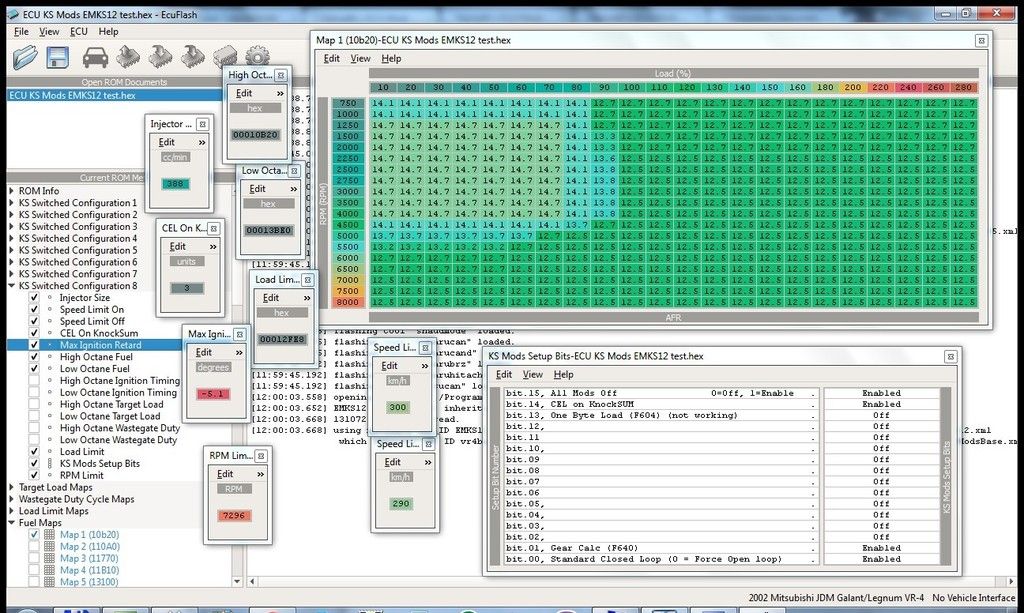Click the open ROM folder icon

[x=25, y=59]
